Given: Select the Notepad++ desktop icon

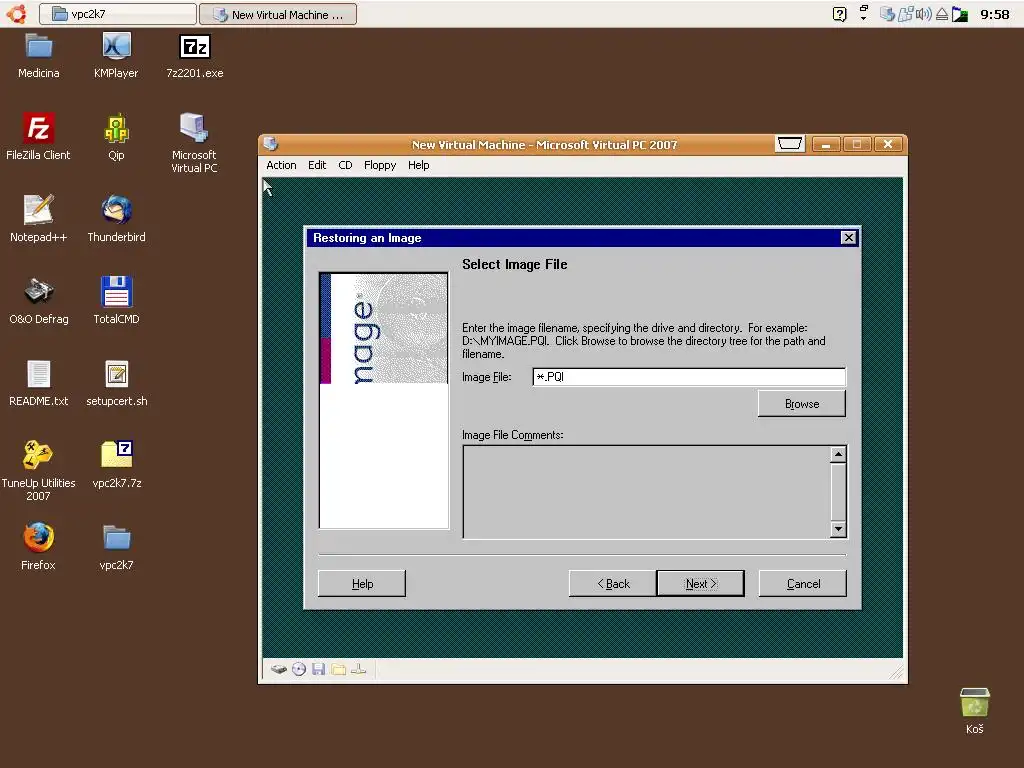Looking at the screenshot, I should click(x=39, y=219).
